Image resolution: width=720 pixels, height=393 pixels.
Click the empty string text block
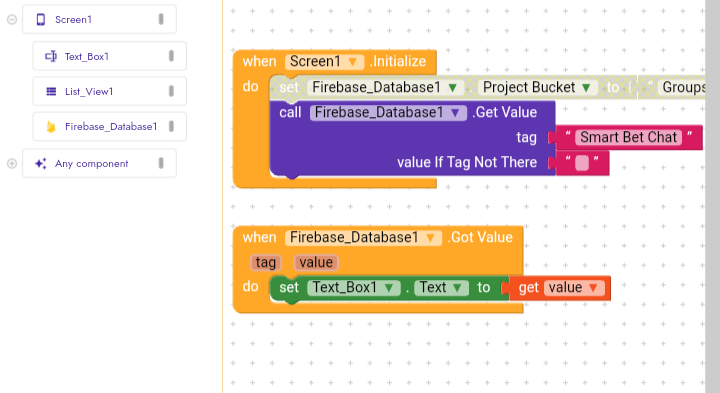(582, 163)
